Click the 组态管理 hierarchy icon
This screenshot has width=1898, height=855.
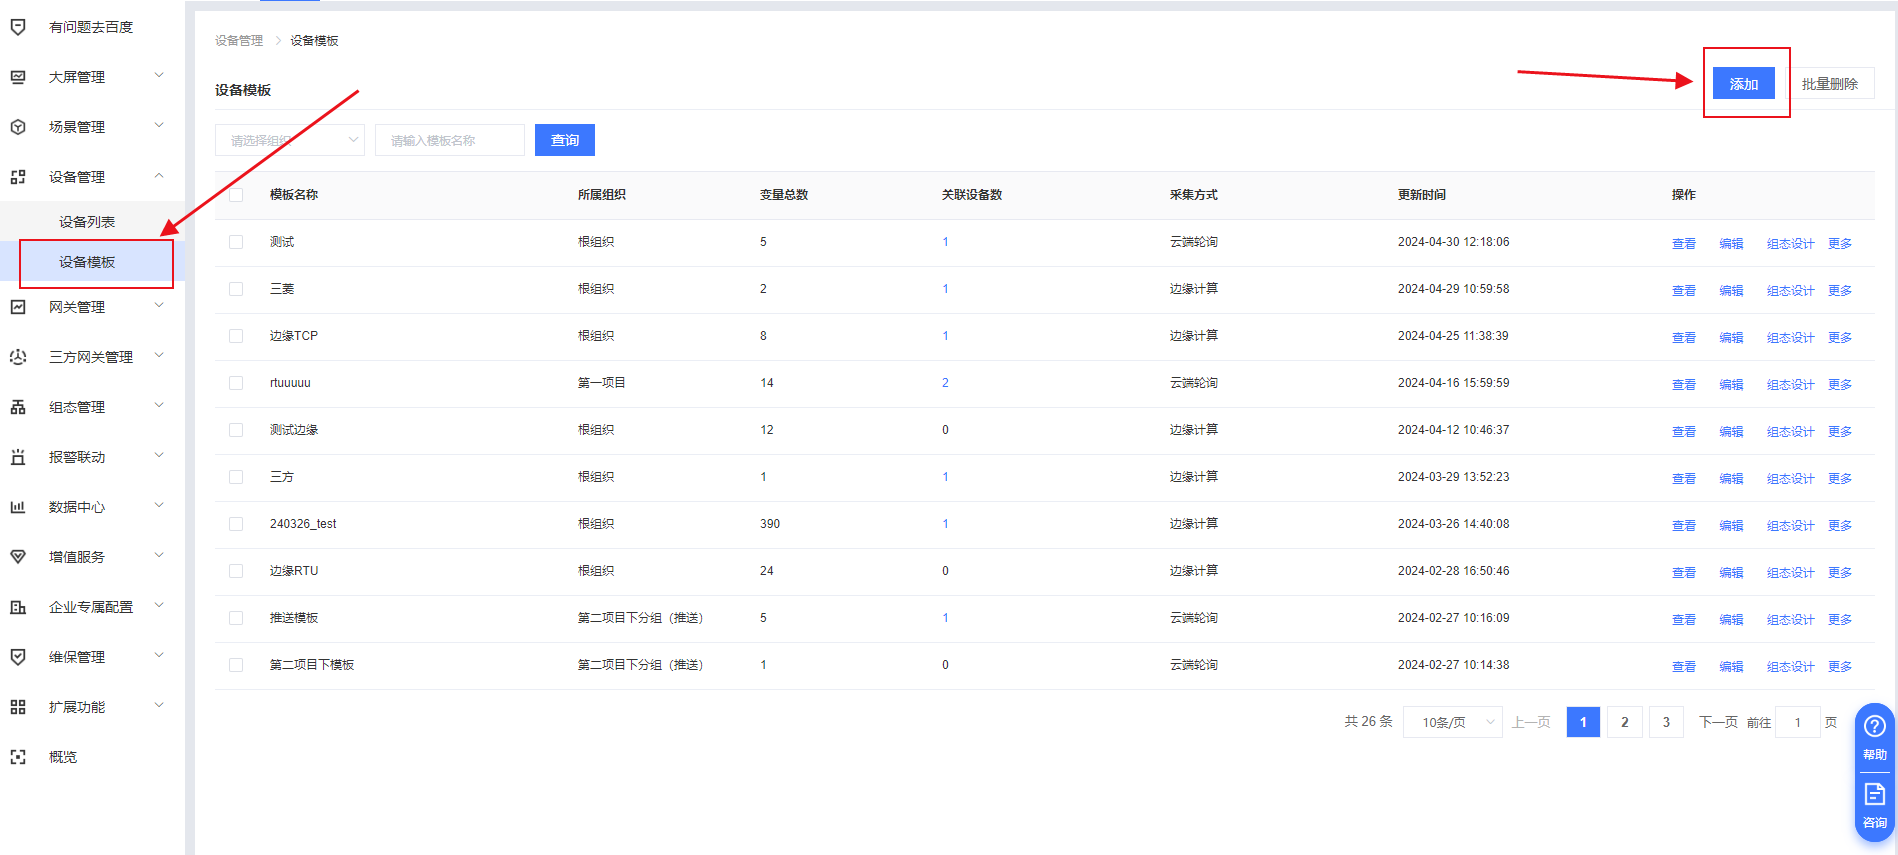[x=18, y=407]
